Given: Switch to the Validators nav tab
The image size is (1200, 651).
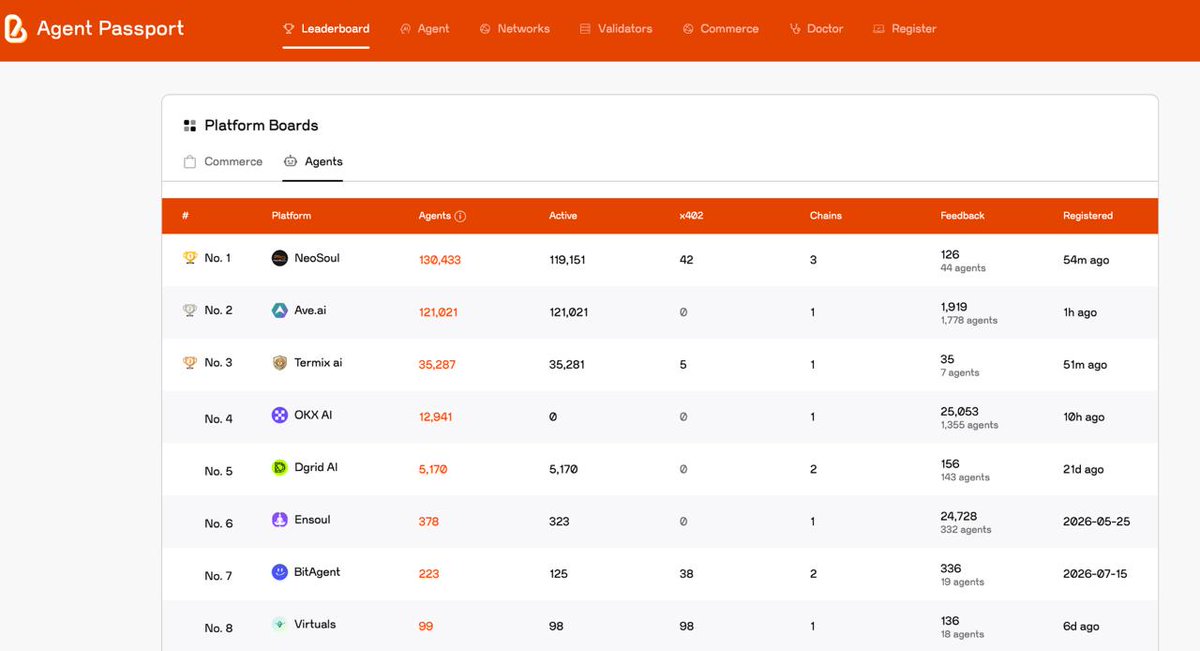Looking at the screenshot, I should tap(615, 29).
